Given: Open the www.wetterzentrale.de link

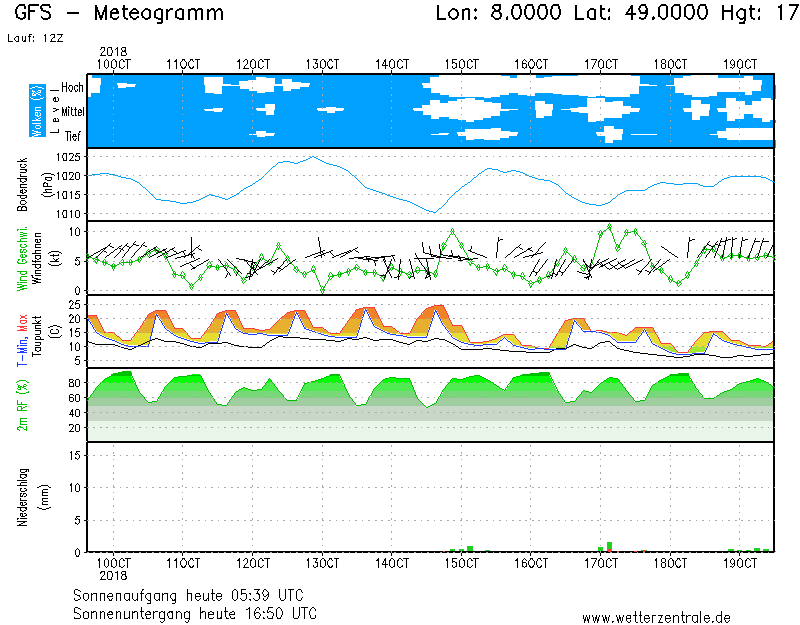Looking at the screenshot, I should (656, 617).
